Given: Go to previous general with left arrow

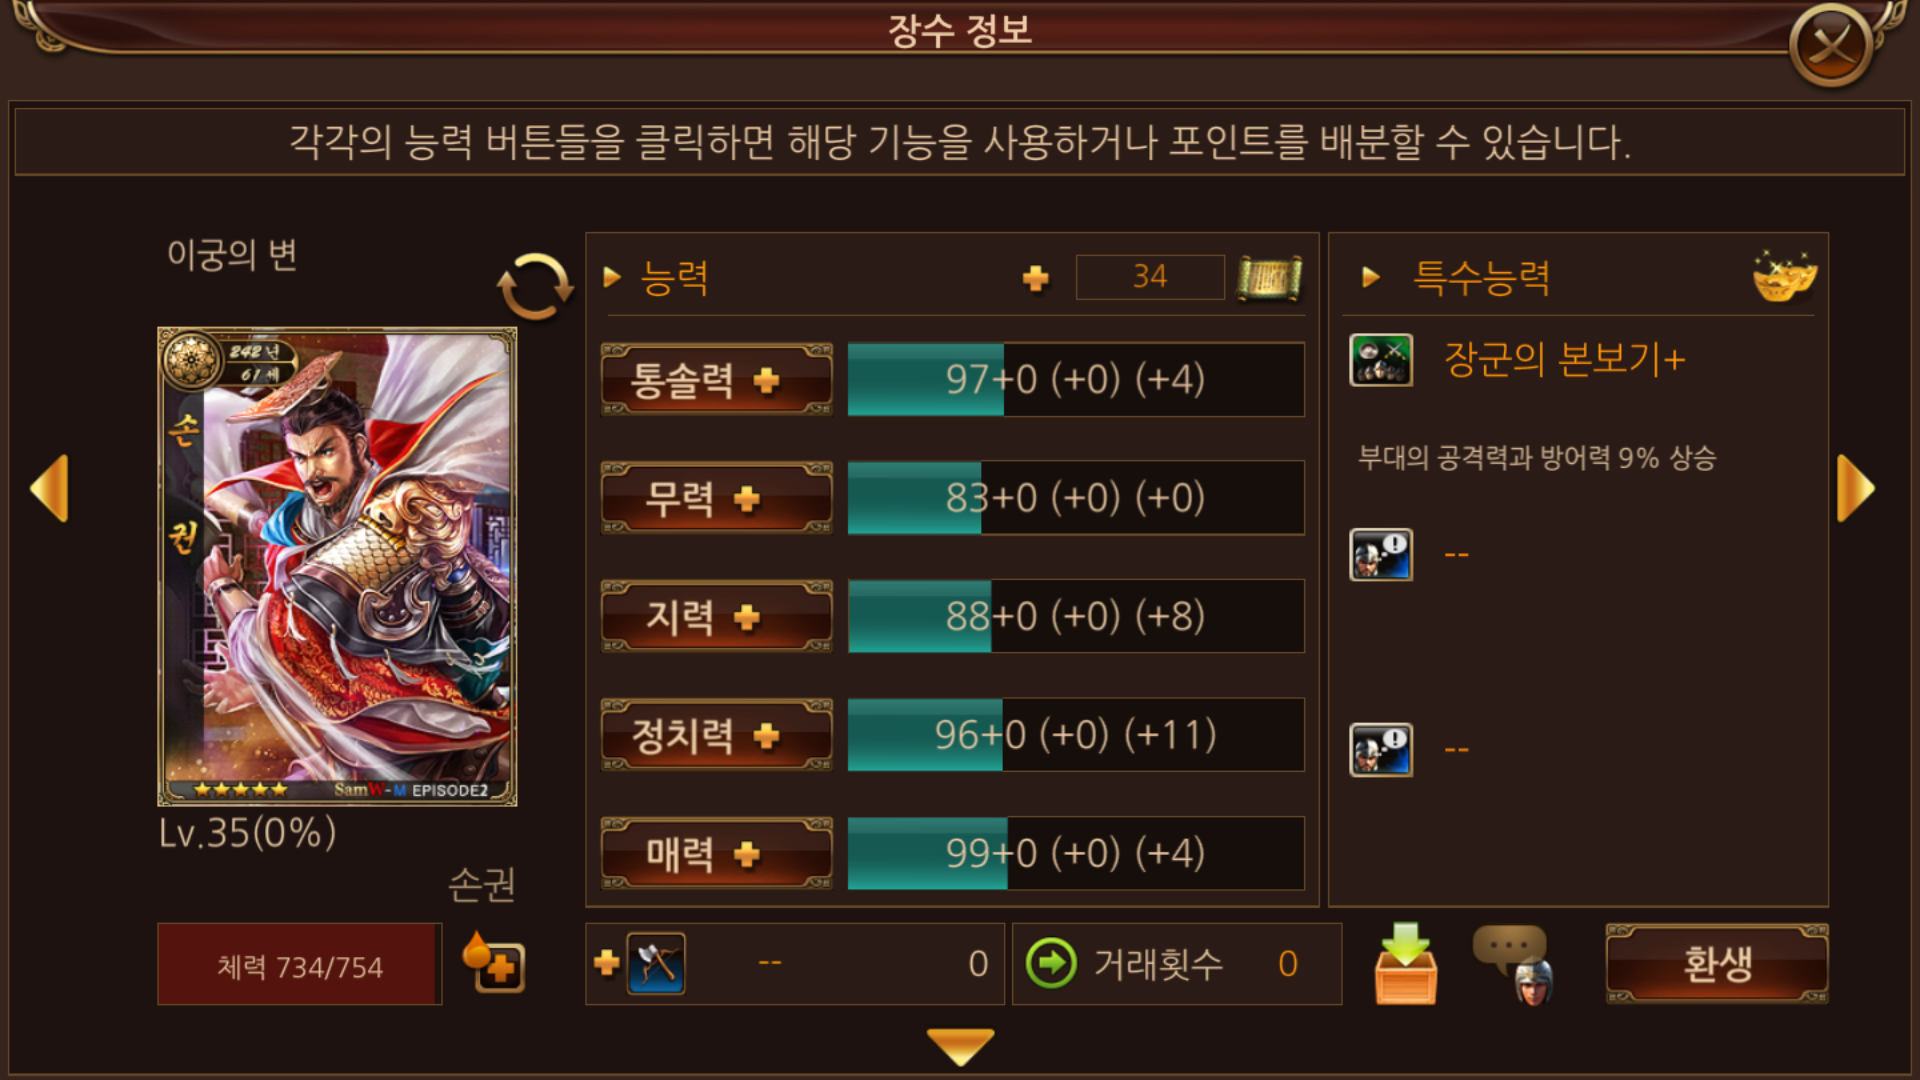Looking at the screenshot, I should [50, 488].
